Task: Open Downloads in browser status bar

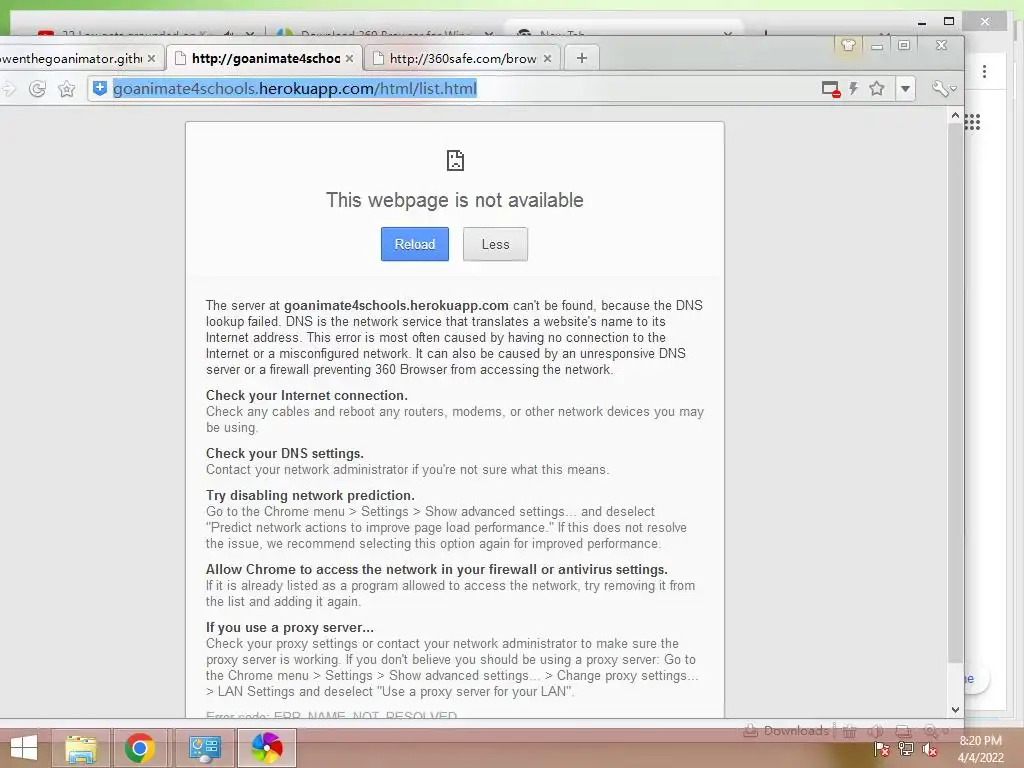Action: (787, 730)
